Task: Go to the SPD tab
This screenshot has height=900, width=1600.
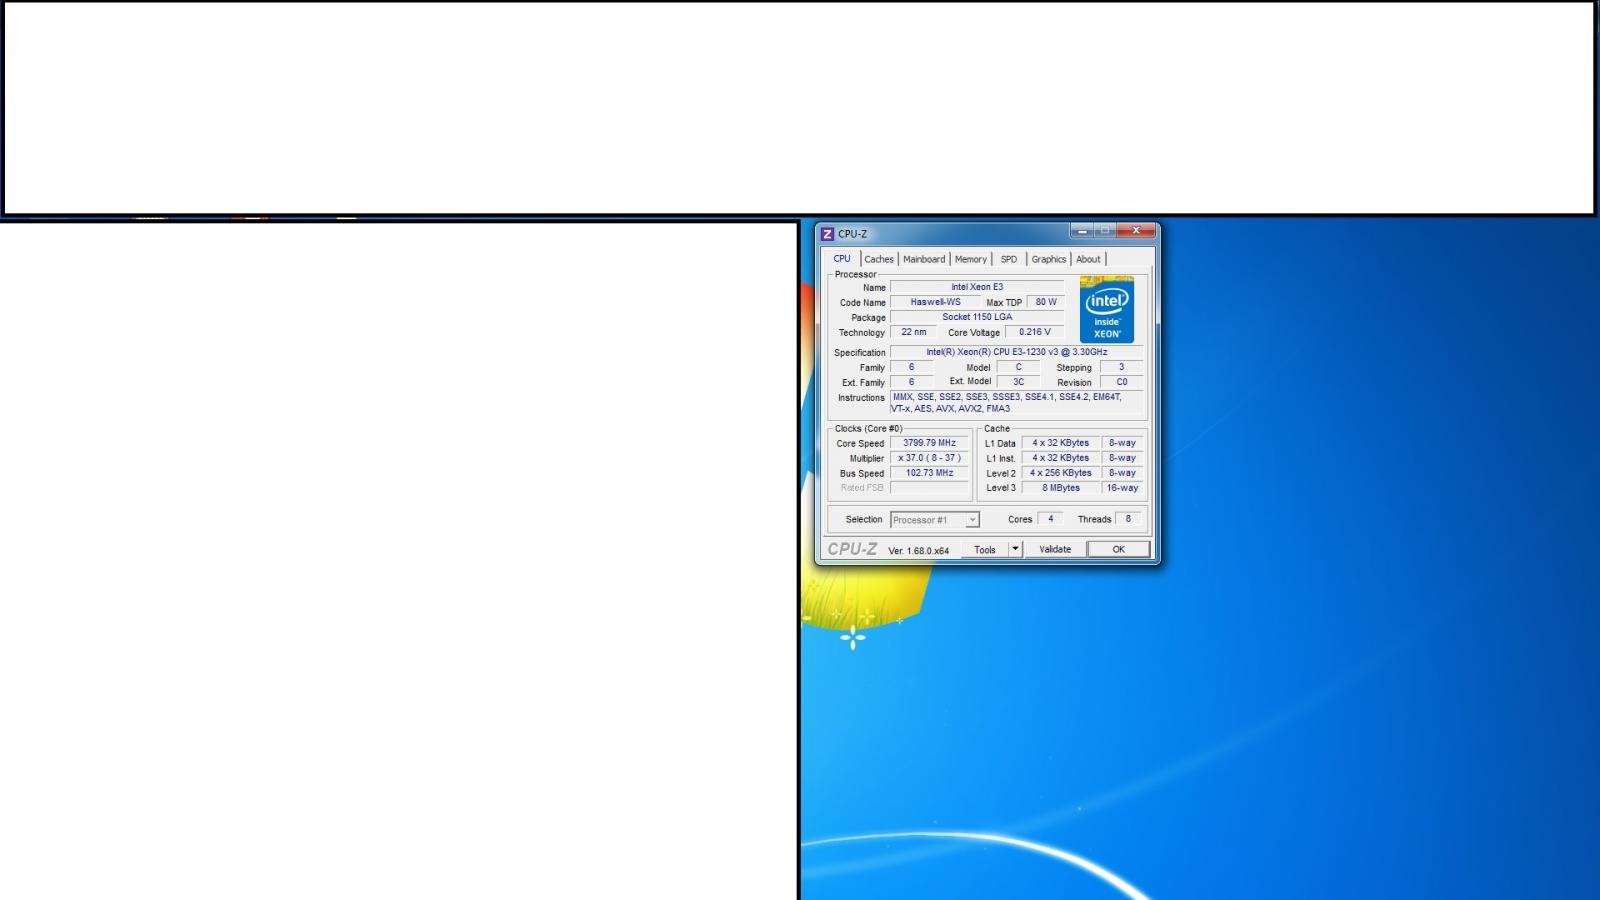Action: (1009, 259)
